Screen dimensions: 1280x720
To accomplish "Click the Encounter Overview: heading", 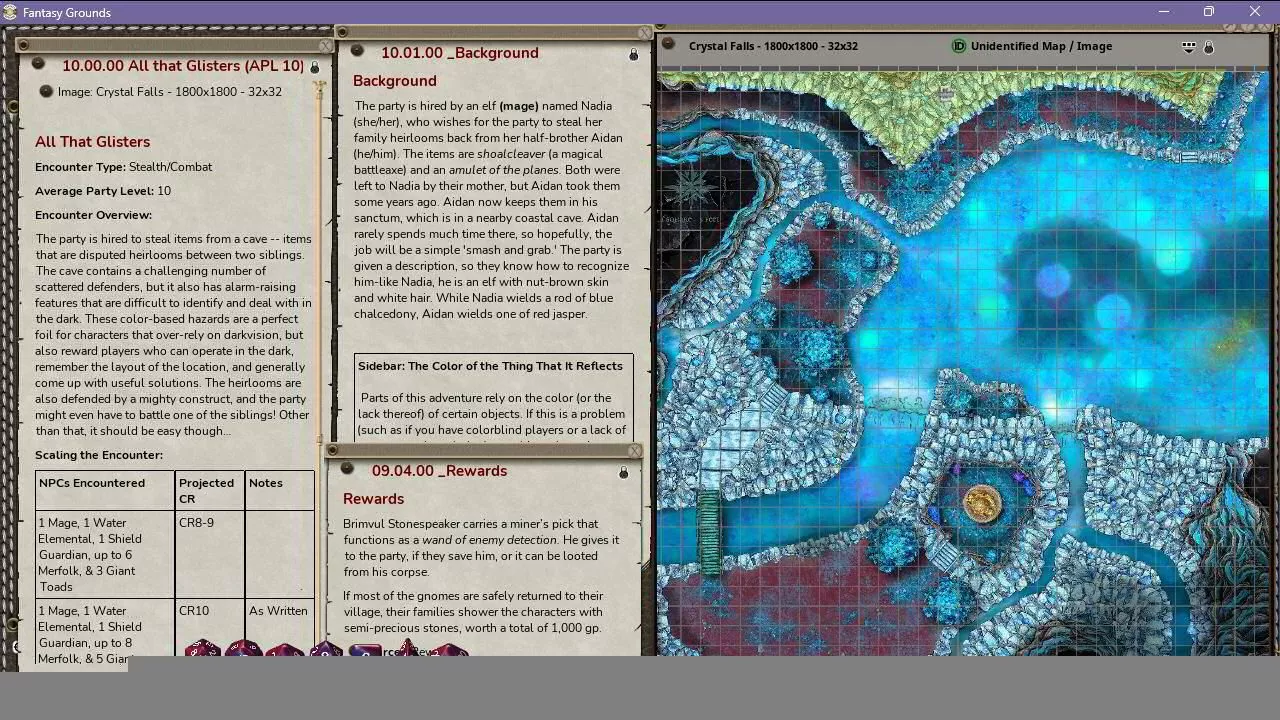I will (94, 215).
